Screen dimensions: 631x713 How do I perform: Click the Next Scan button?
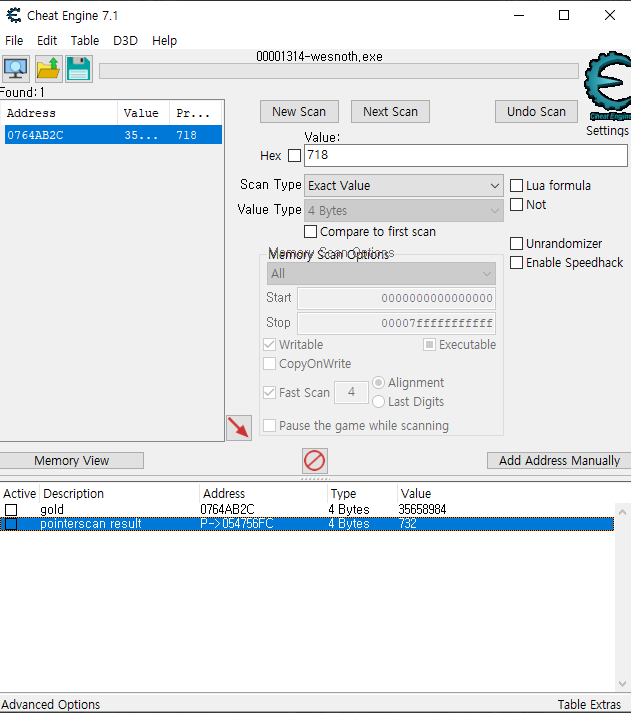coord(390,111)
